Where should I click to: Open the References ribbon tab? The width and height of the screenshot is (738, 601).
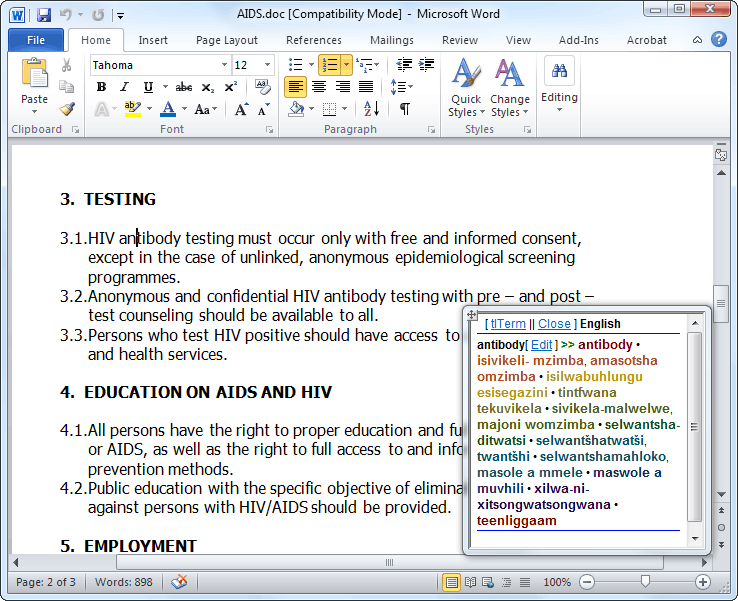coord(314,40)
